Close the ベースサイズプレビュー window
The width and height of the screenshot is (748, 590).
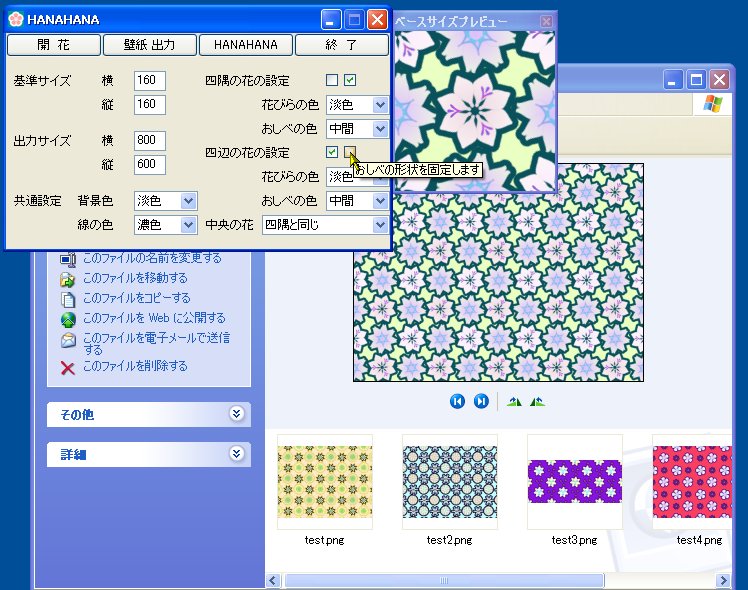(x=547, y=21)
